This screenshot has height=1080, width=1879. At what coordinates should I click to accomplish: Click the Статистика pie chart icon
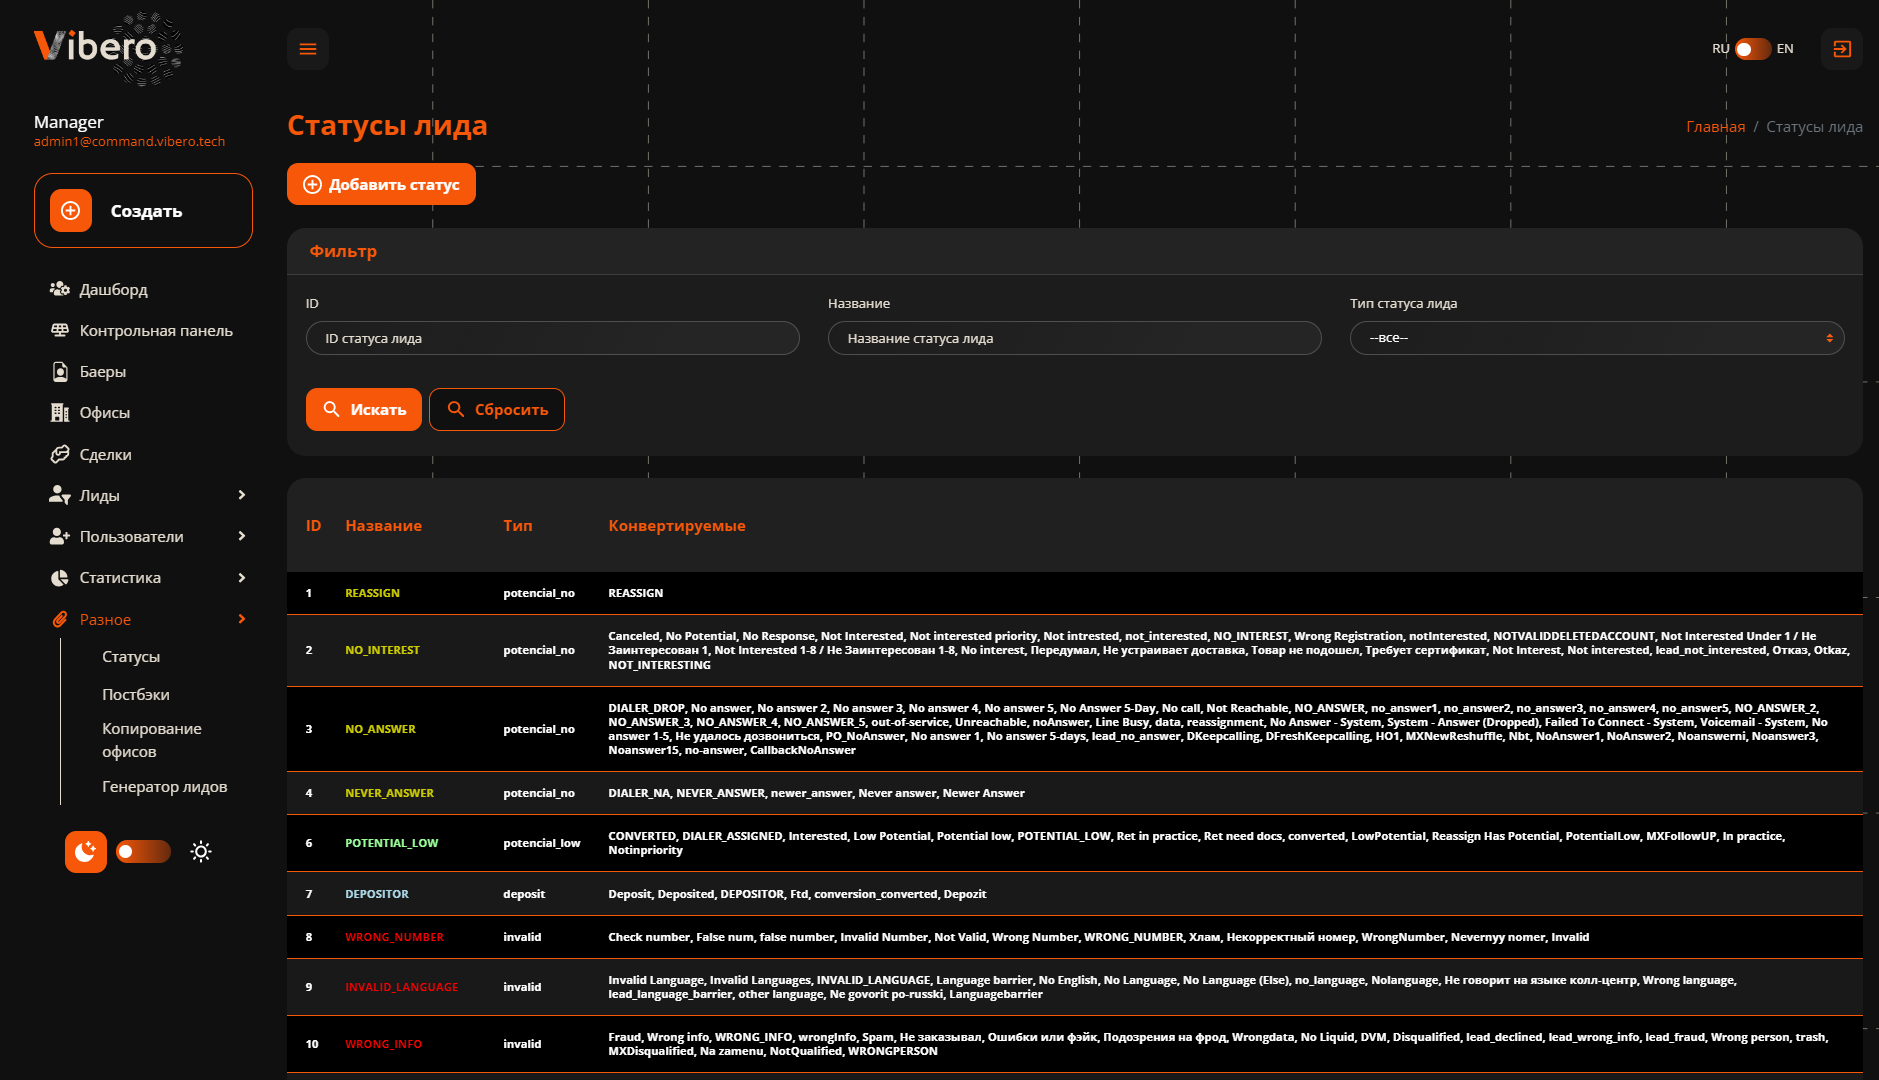(x=60, y=578)
